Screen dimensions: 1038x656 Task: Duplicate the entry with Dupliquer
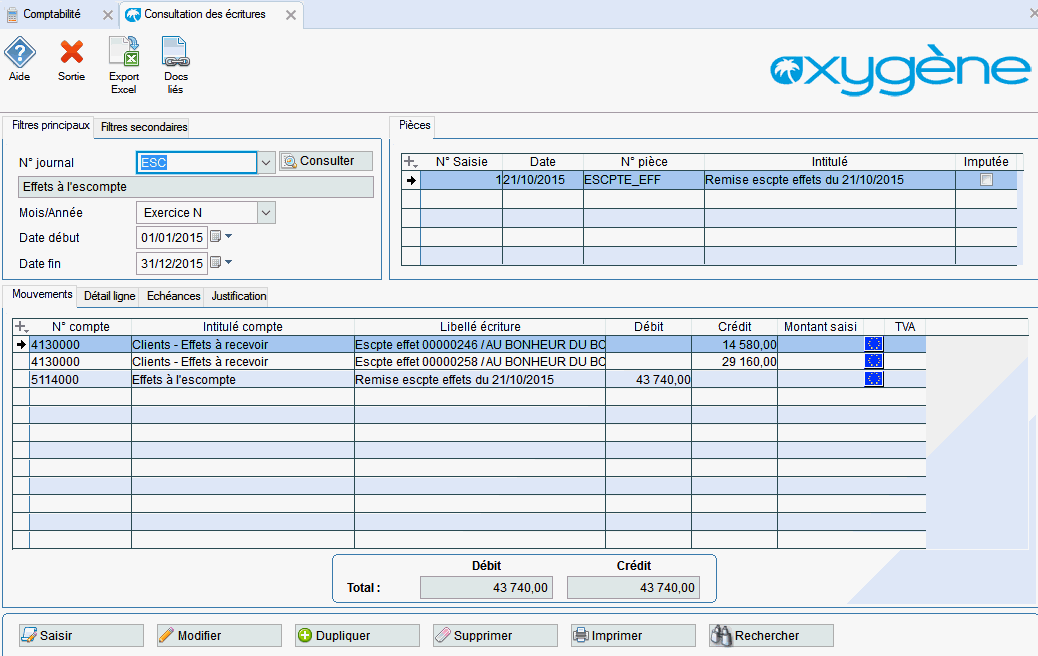357,635
